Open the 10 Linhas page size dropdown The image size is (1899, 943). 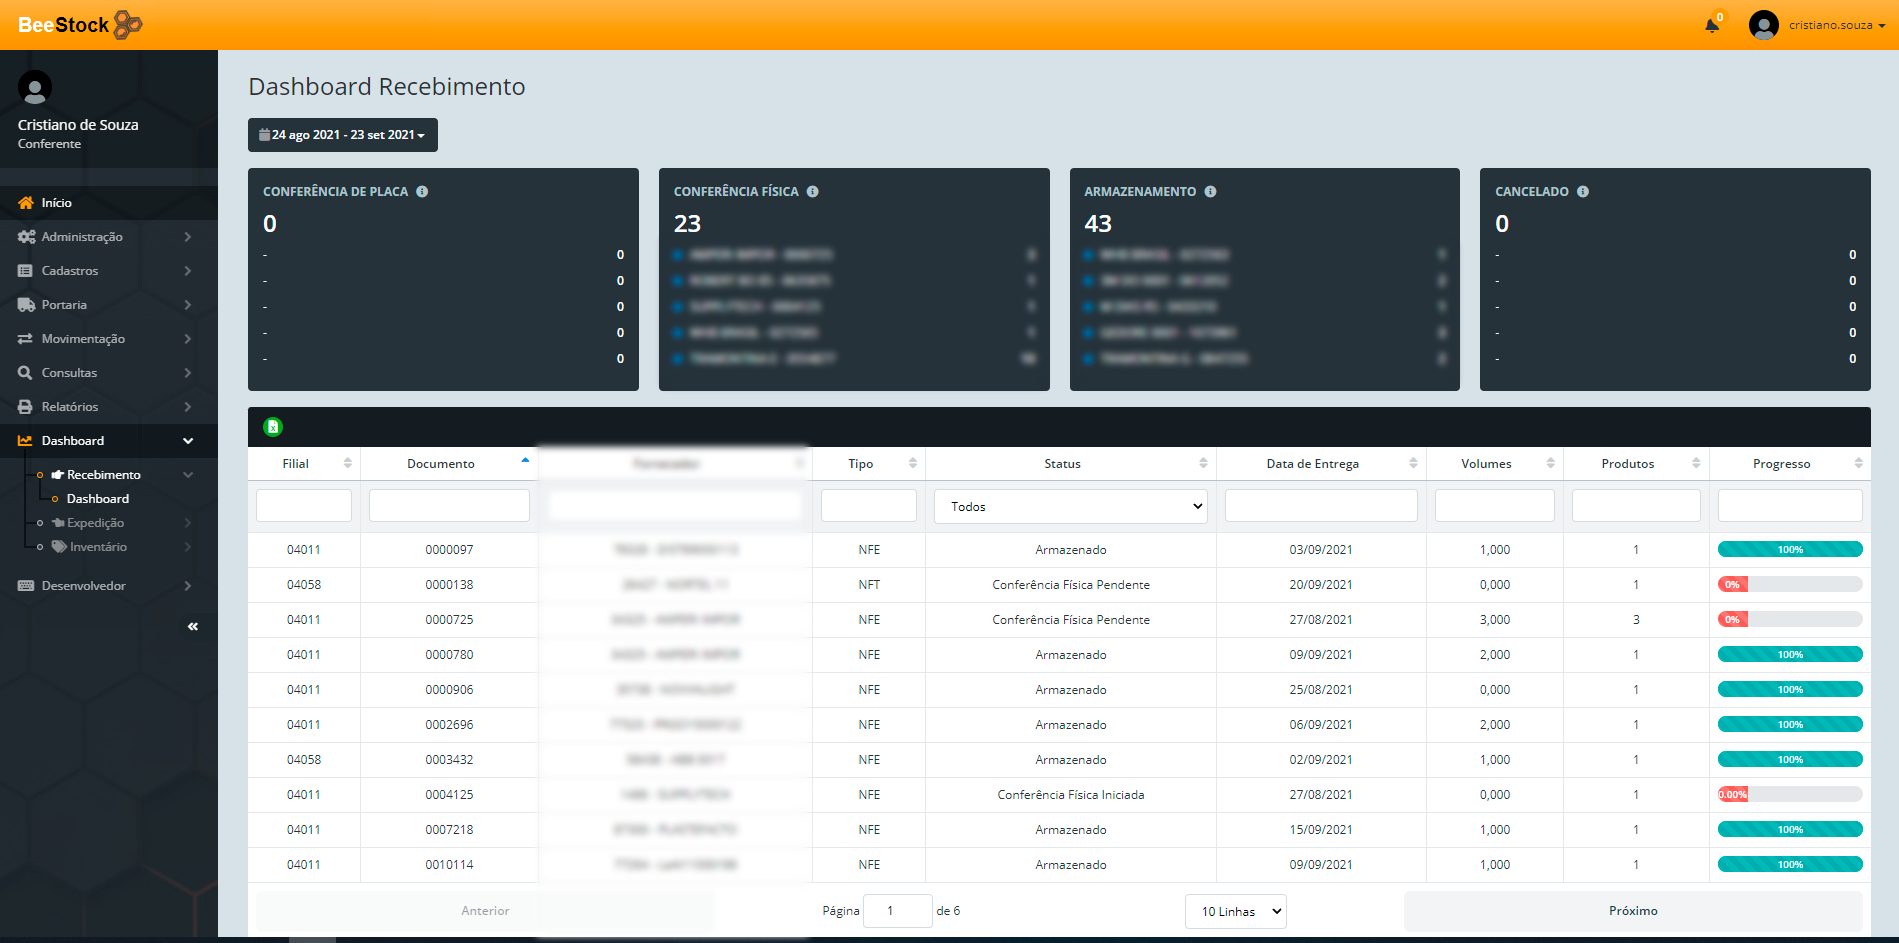[x=1236, y=911]
